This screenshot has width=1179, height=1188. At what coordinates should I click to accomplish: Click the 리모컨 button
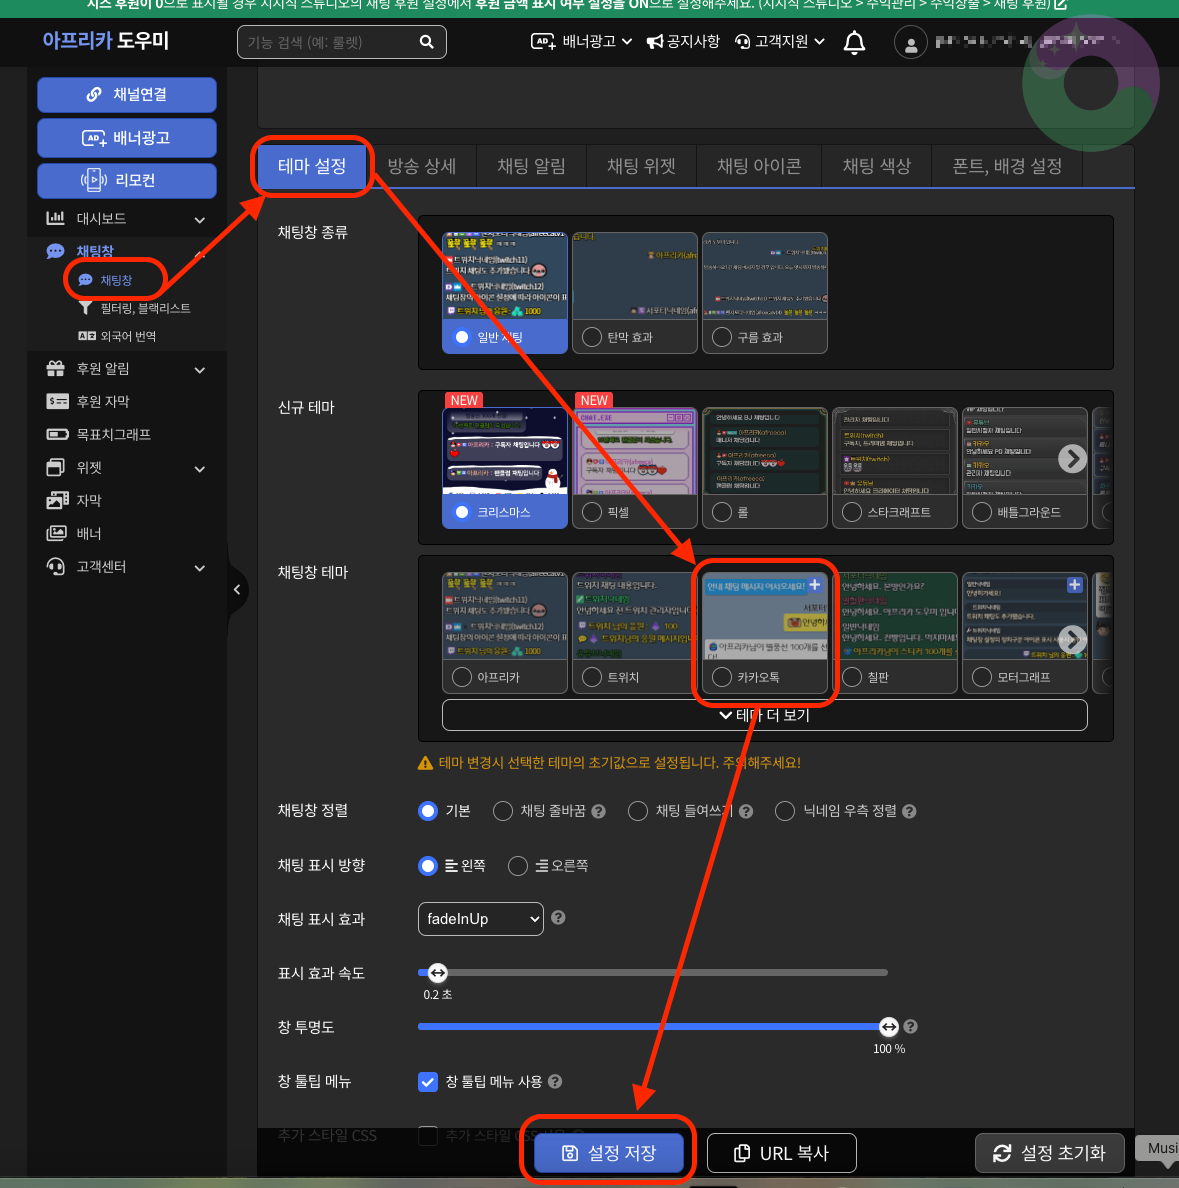pos(127,180)
